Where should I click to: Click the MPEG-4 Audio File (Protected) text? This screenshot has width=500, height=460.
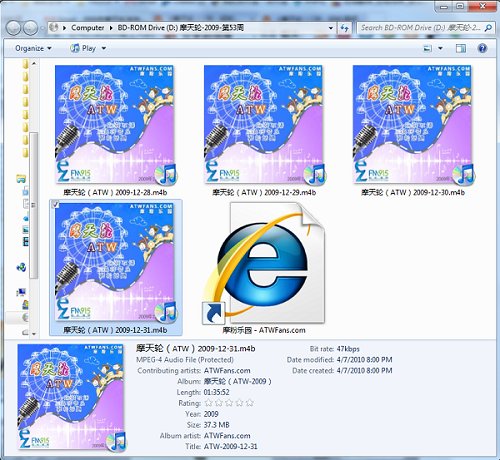click(185, 360)
